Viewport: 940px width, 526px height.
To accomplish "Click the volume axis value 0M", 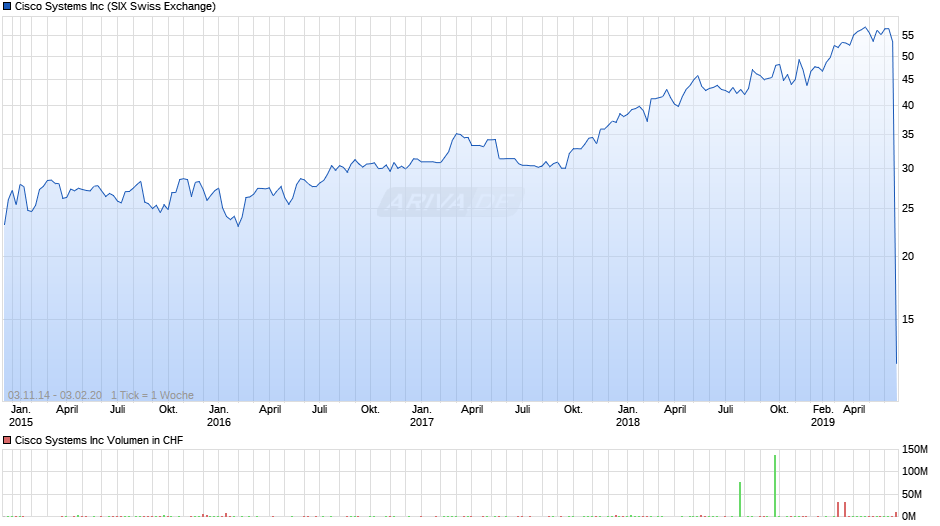I will pos(909,516).
